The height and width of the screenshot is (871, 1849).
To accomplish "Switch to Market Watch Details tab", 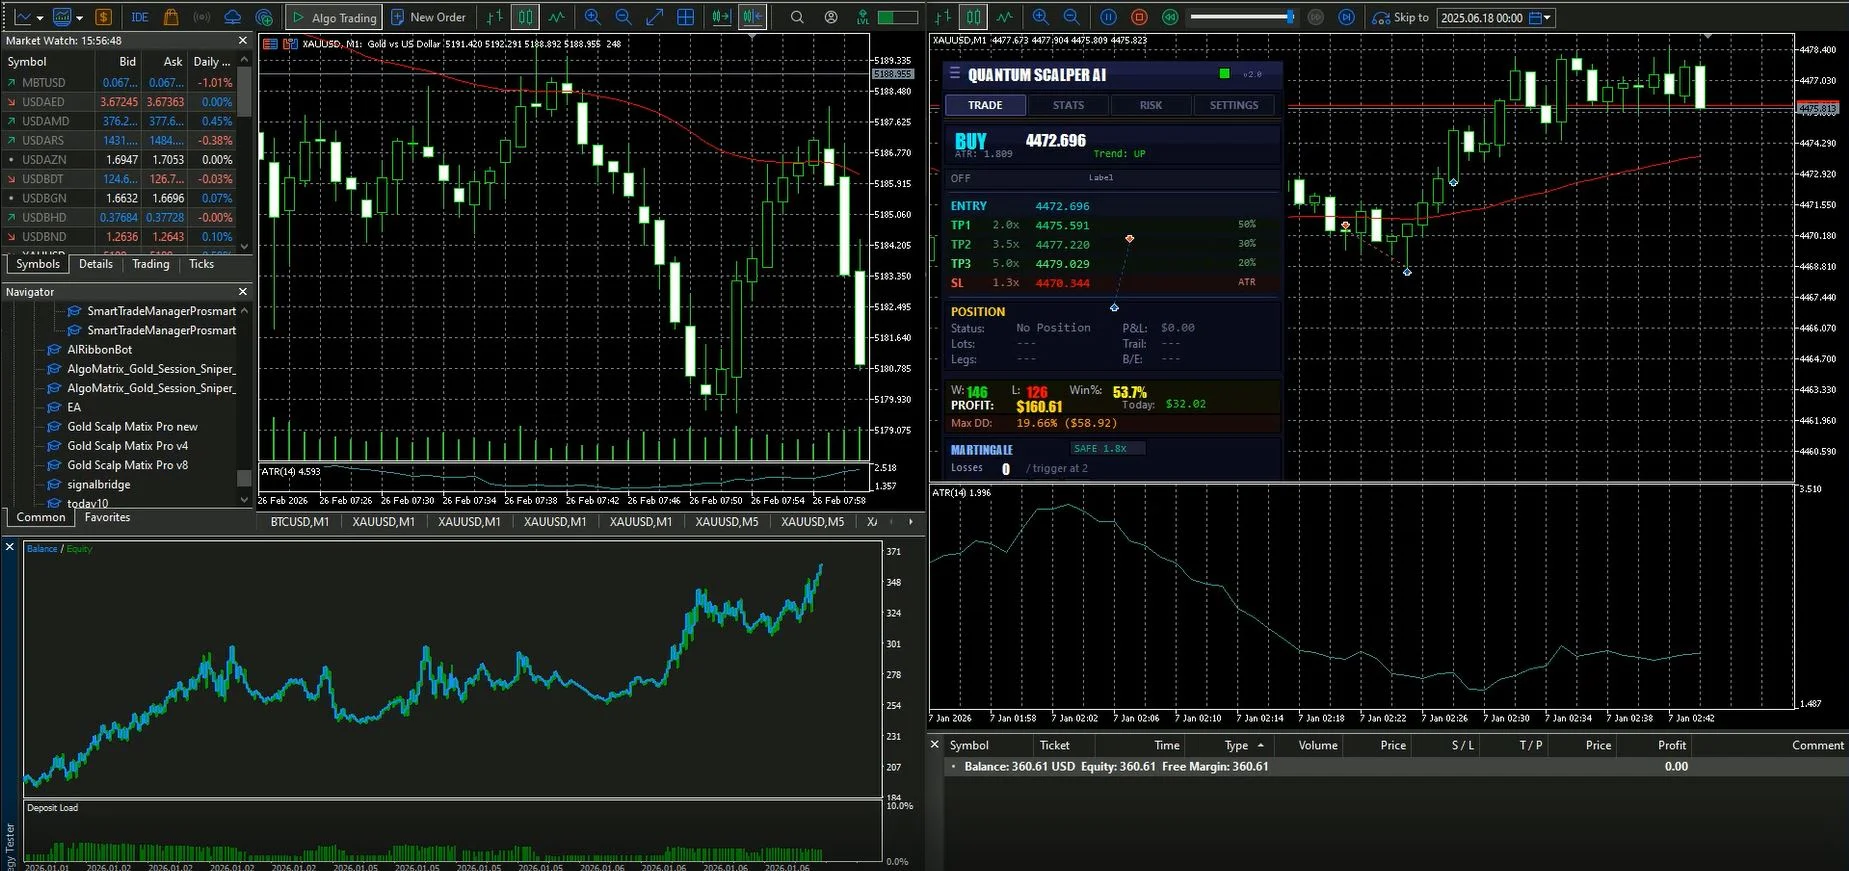I will [x=96, y=264].
